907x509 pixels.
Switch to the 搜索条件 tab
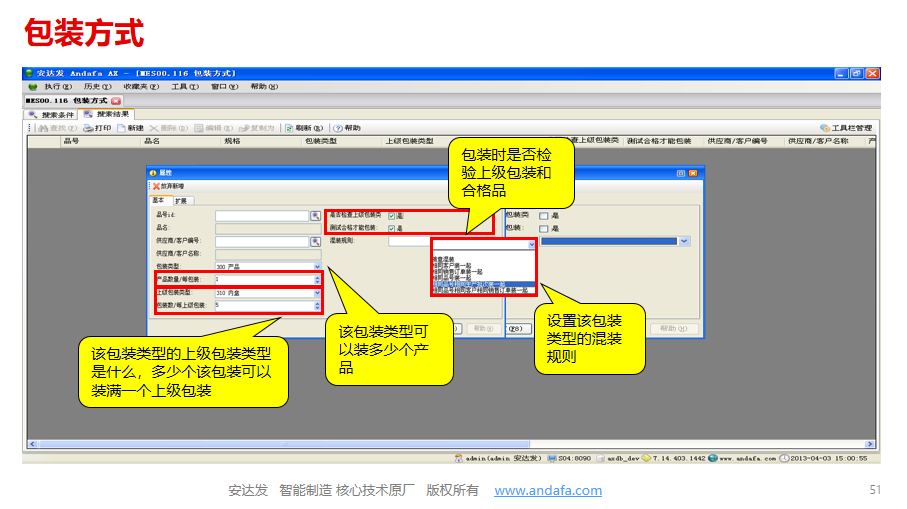[54, 115]
